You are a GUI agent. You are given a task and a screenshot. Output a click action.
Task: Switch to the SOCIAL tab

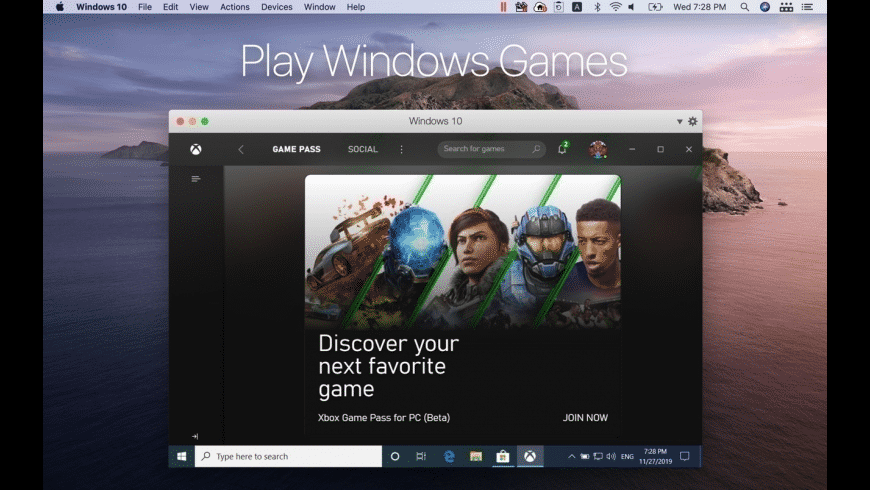coord(363,149)
